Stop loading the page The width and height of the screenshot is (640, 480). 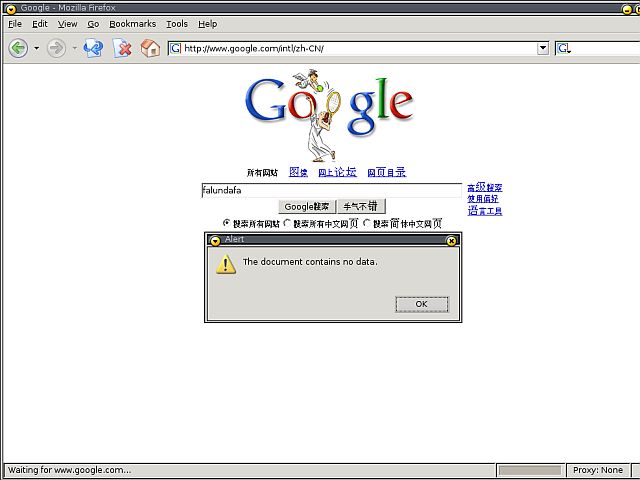(x=122, y=48)
